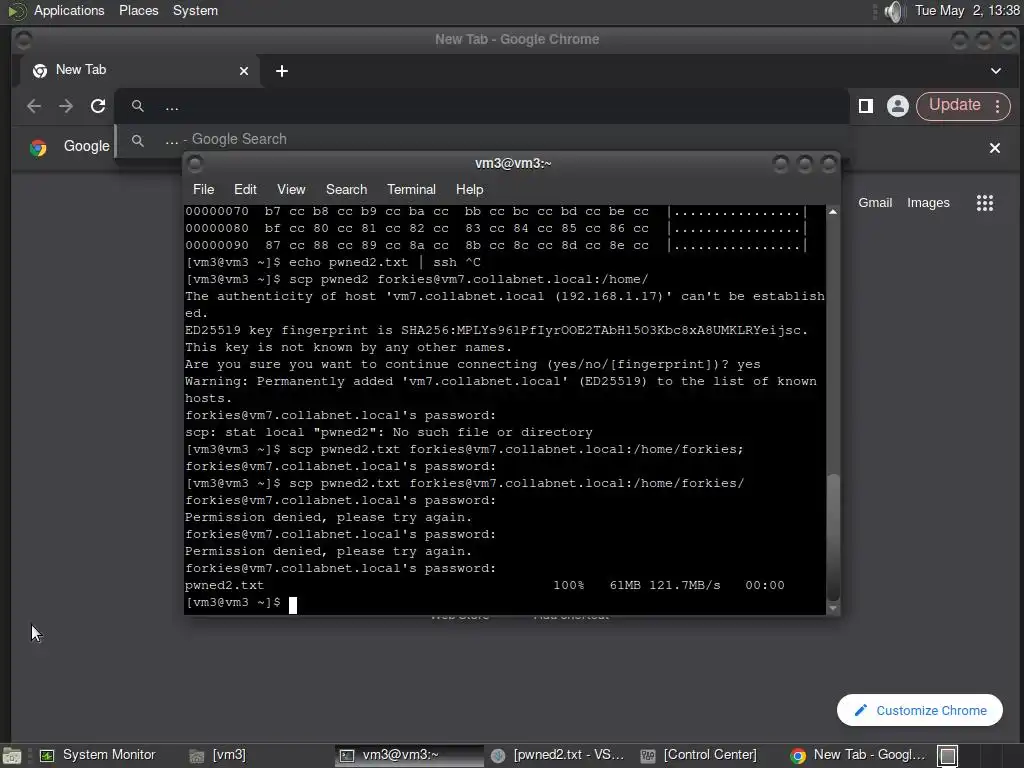Click the Applications menu logo icon

tap(16, 11)
